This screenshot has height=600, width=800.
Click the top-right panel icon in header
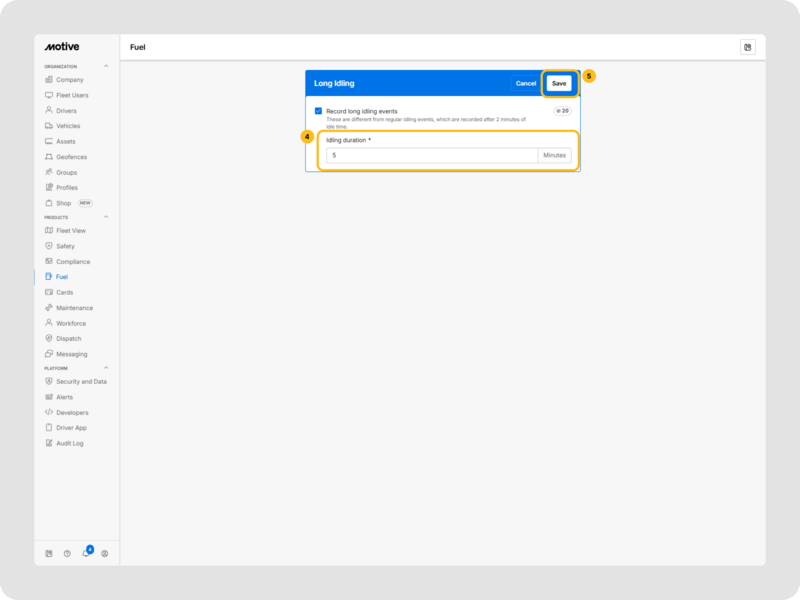click(x=747, y=47)
